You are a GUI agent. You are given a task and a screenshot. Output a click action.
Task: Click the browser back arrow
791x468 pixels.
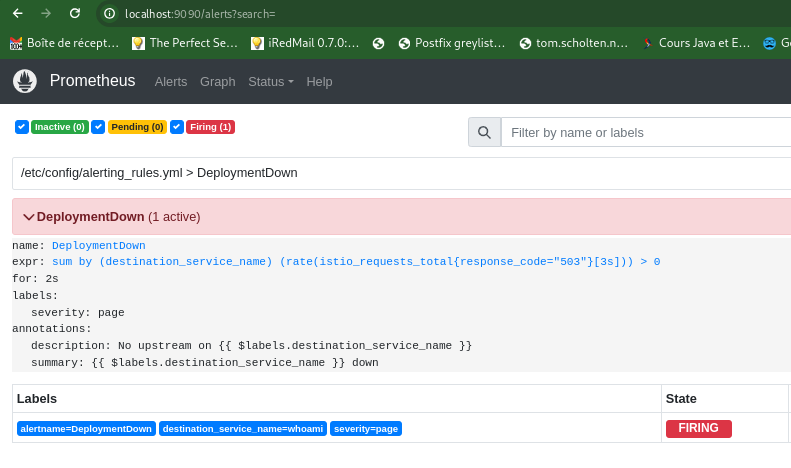click(17, 13)
